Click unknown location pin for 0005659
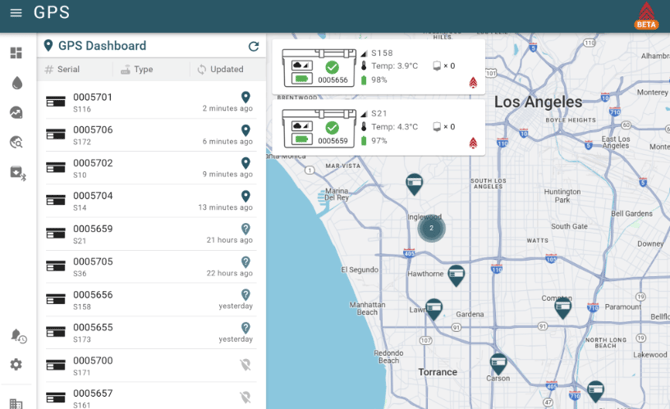 coord(246,229)
